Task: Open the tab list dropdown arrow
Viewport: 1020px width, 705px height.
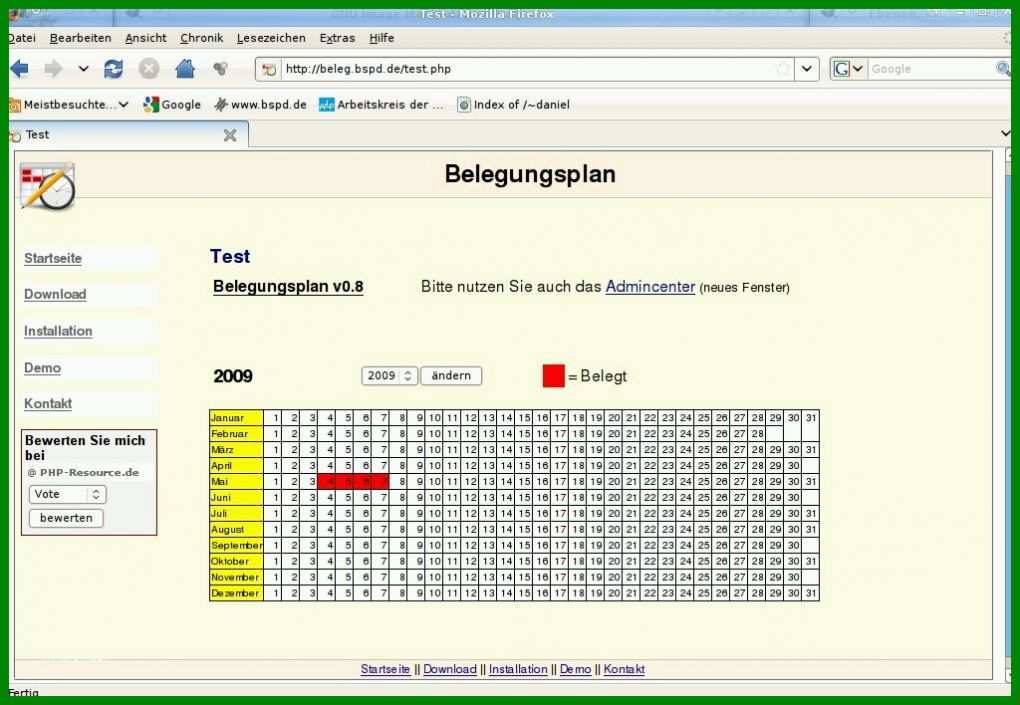Action: (x=1005, y=133)
